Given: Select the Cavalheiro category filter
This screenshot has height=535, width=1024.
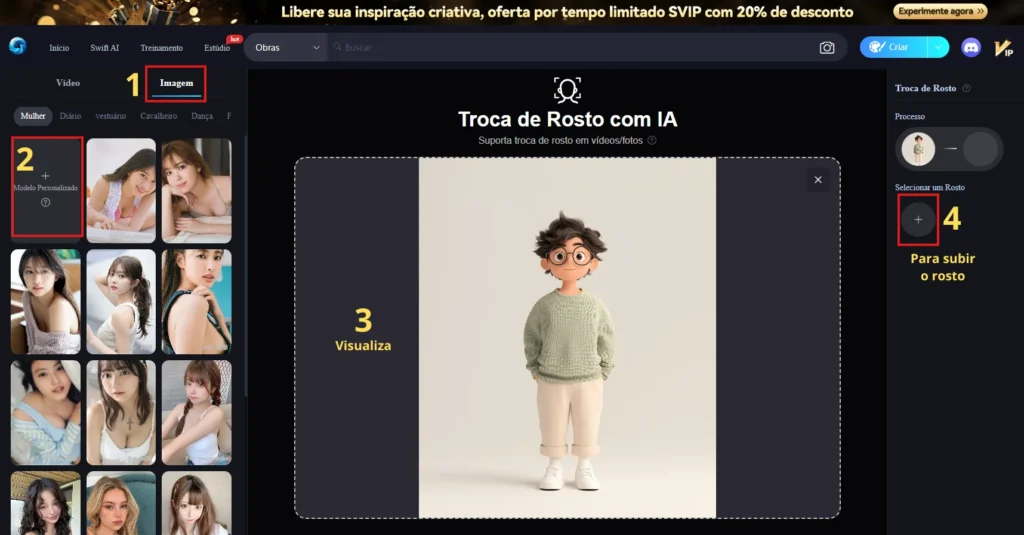Looking at the screenshot, I should coord(159,116).
